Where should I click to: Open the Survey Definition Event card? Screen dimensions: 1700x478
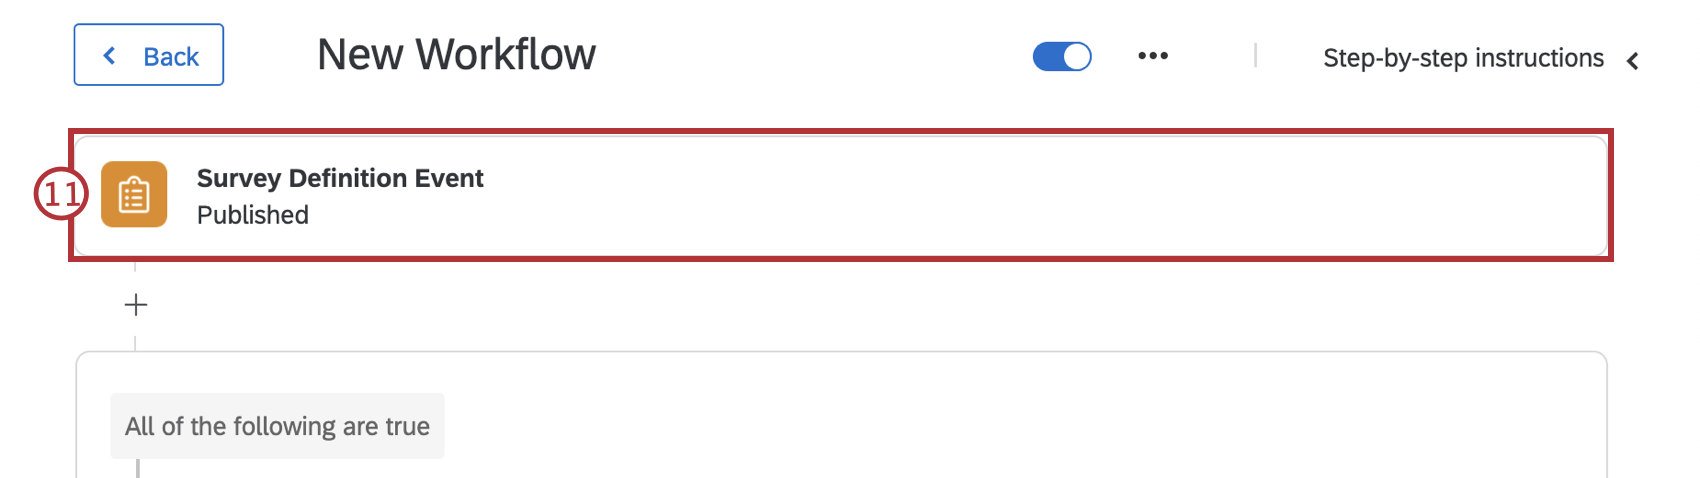841,196
